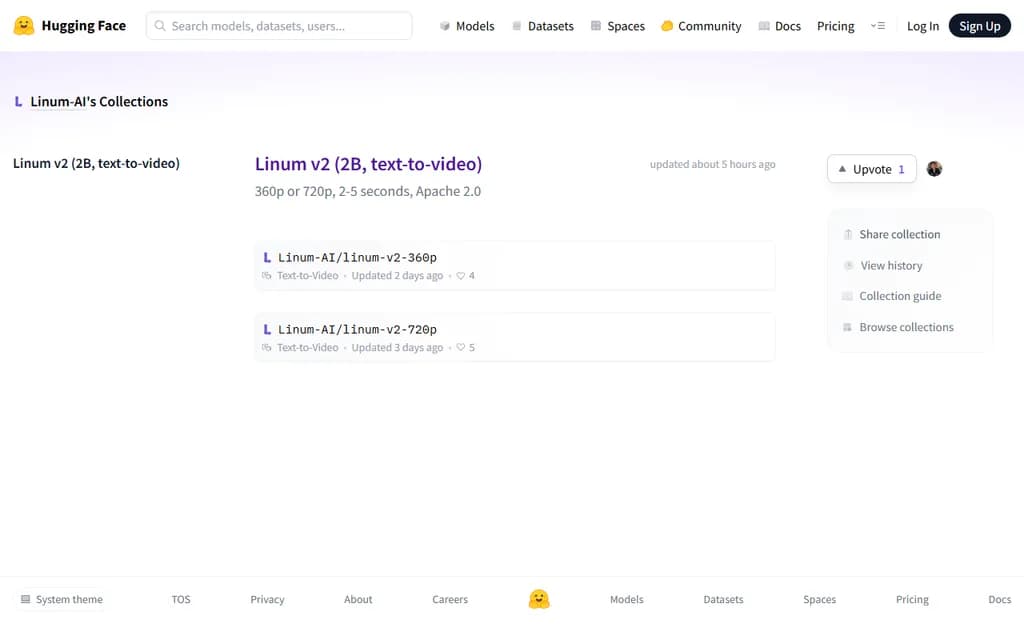Toggle the Upvote button

tap(869, 168)
